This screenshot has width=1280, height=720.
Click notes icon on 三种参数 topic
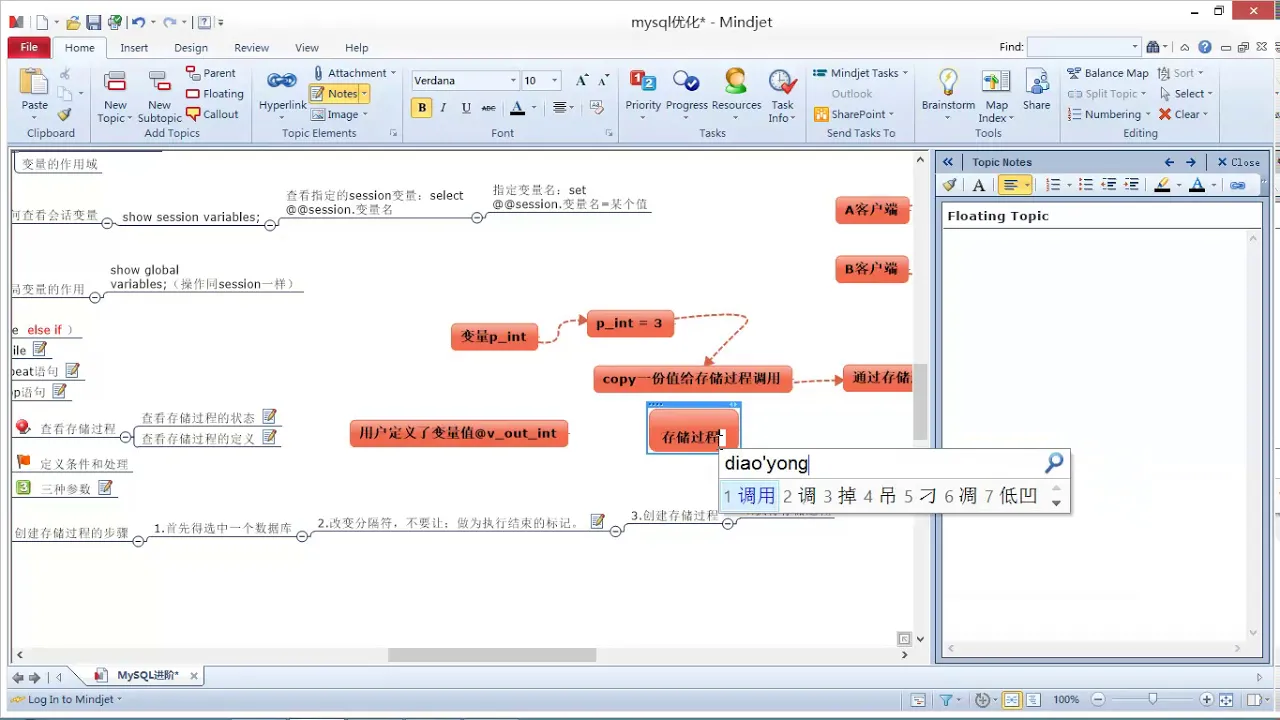tap(105, 488)
